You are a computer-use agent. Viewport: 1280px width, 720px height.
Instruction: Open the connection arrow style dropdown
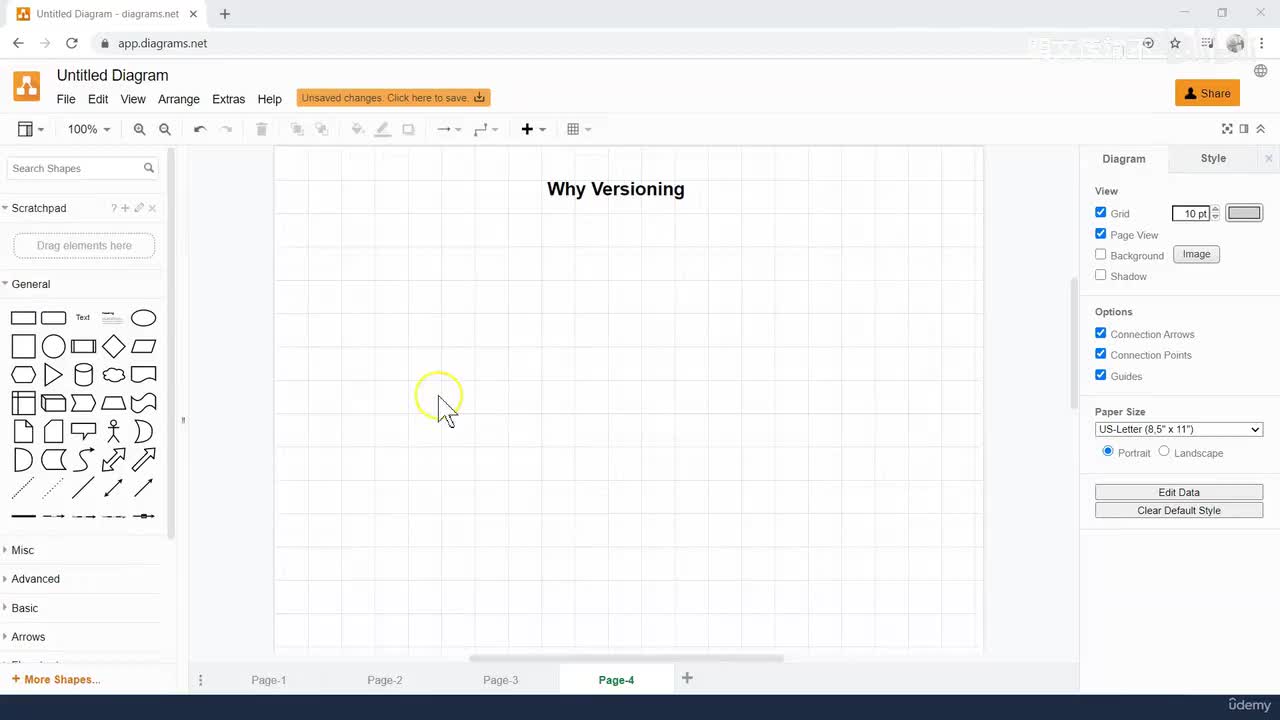coord(449,129)
